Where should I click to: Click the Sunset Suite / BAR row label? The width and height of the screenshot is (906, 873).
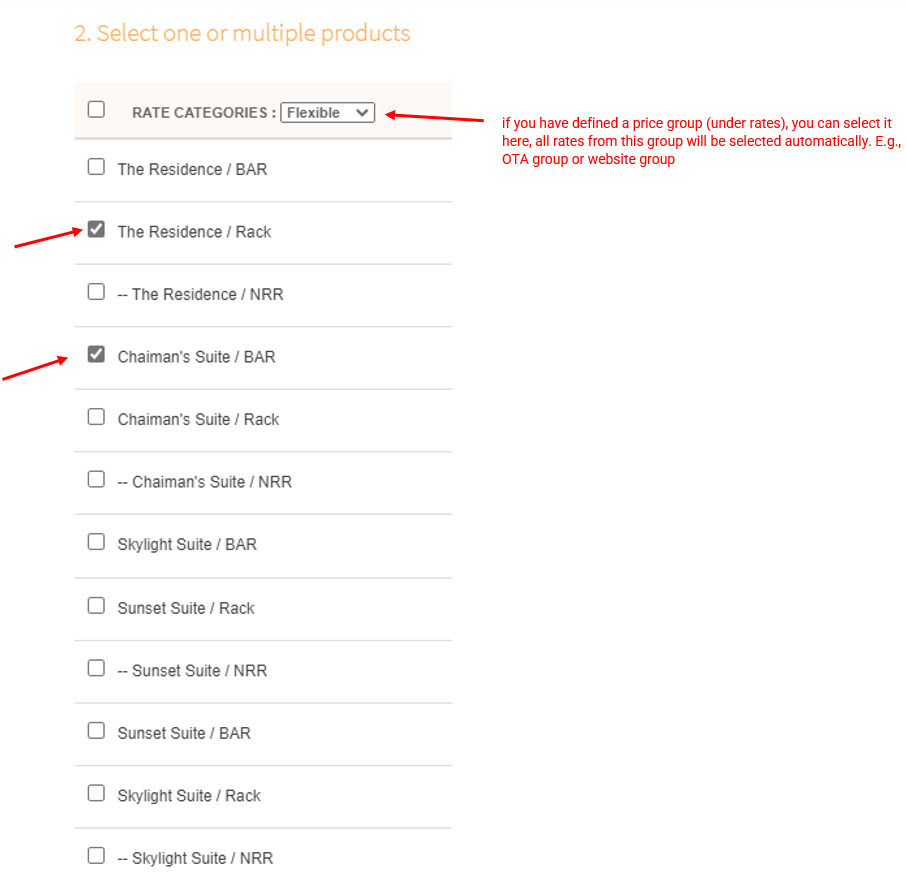(x=184, y=734)
